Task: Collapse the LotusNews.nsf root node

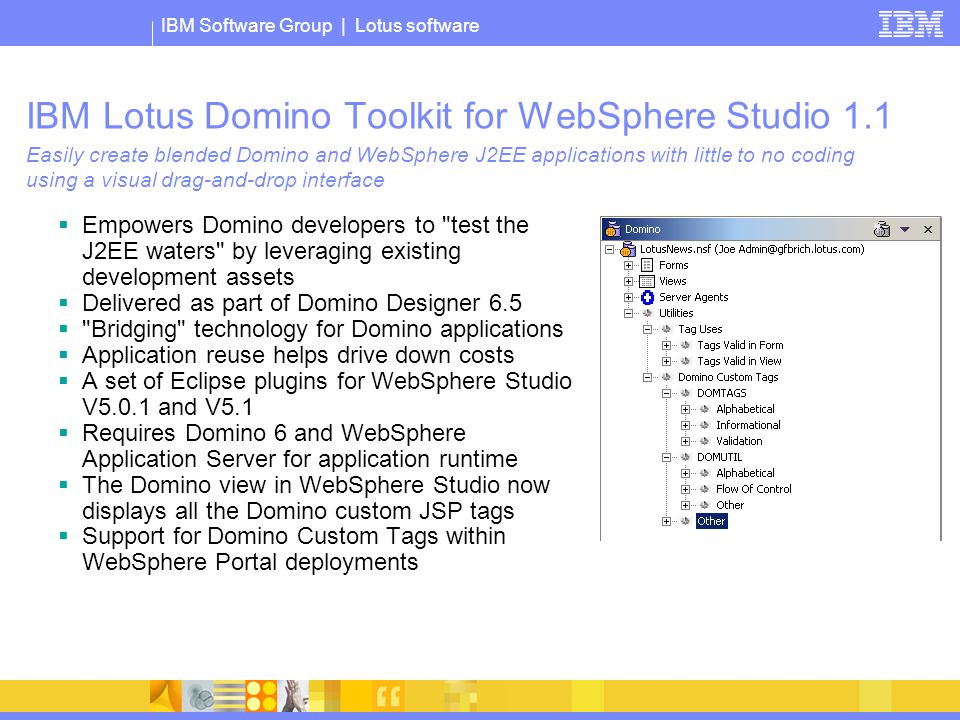Action: click(x=609, y=250)
